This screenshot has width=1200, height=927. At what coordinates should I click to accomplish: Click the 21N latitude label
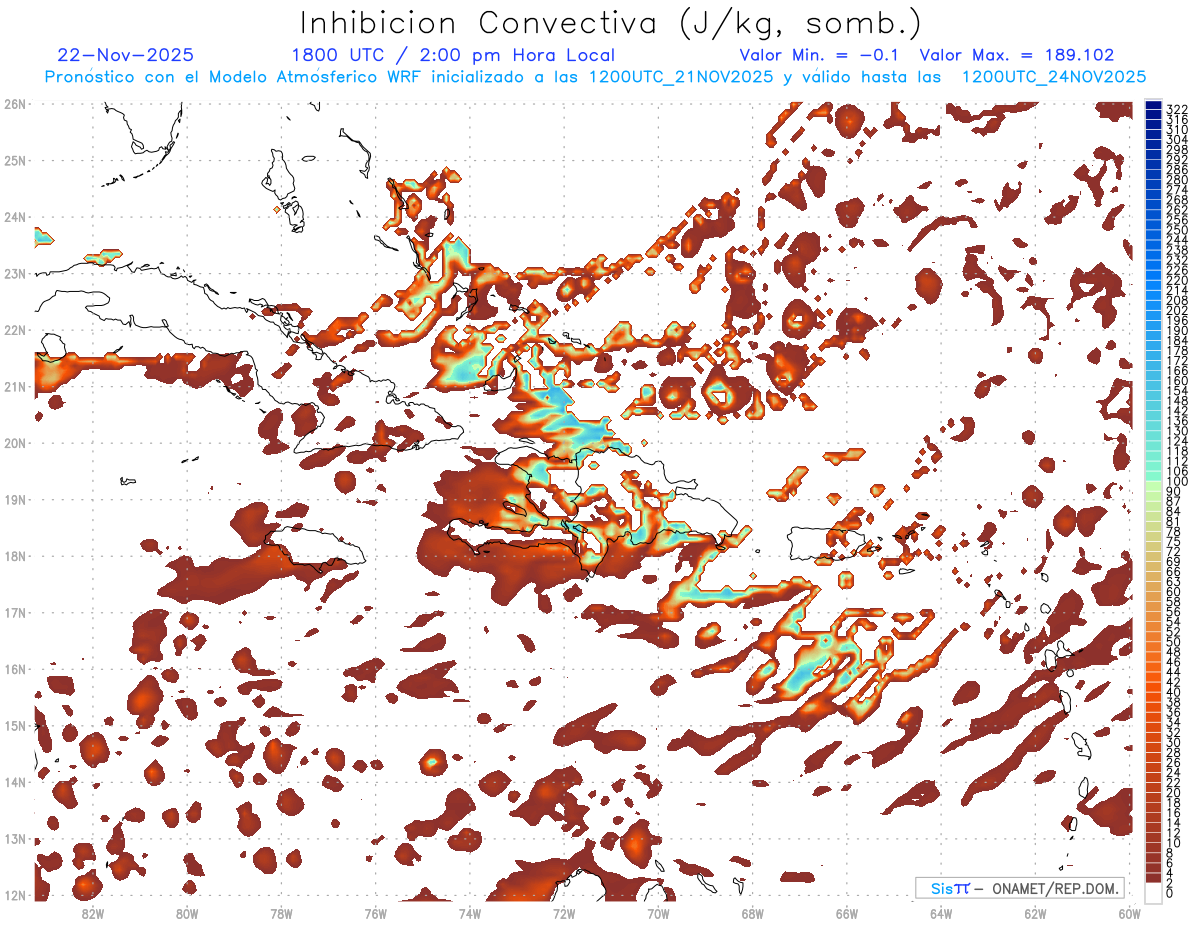click(x=15, y=386)
